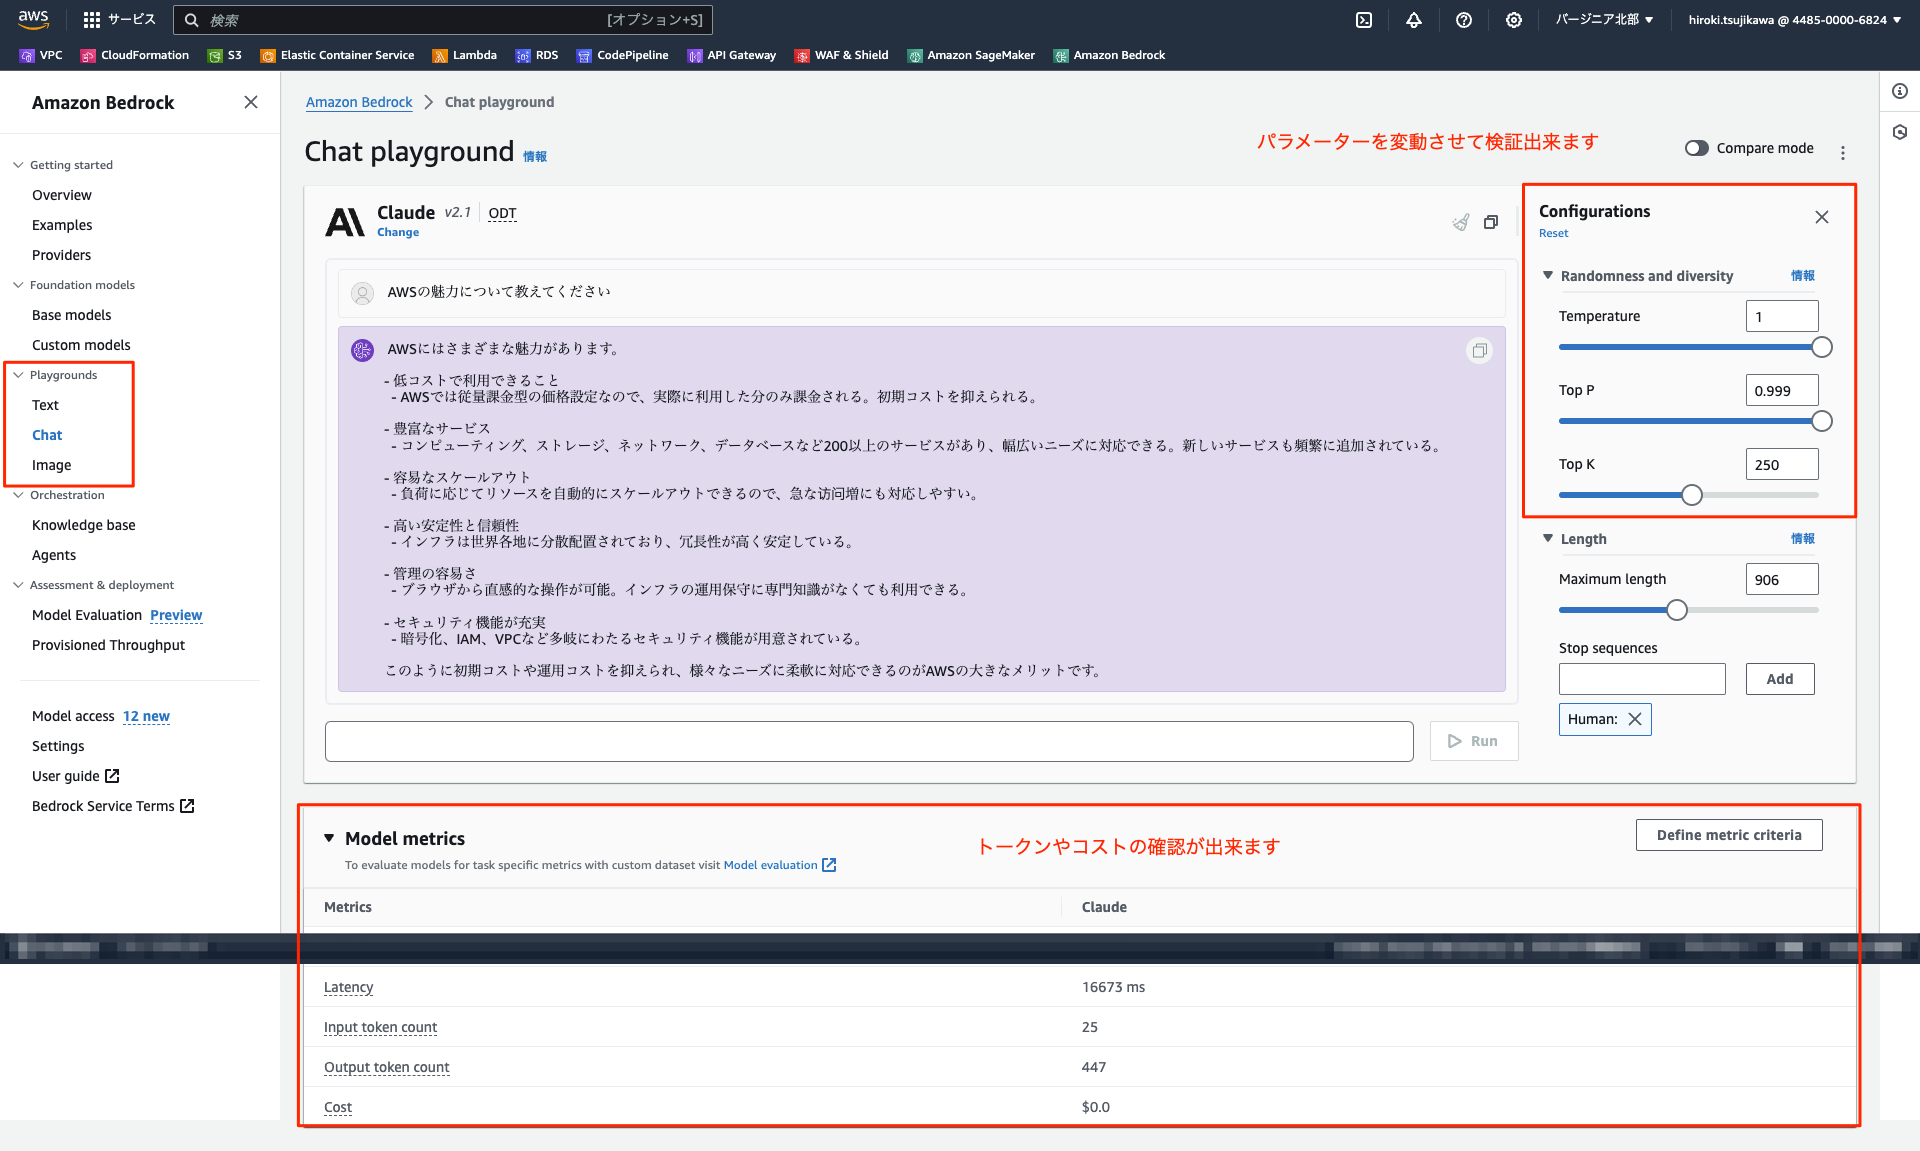Click Define metric criteria button
Image resolution: width=1920 pixels, height=1151 pixels.
[x=1729, y=835]
